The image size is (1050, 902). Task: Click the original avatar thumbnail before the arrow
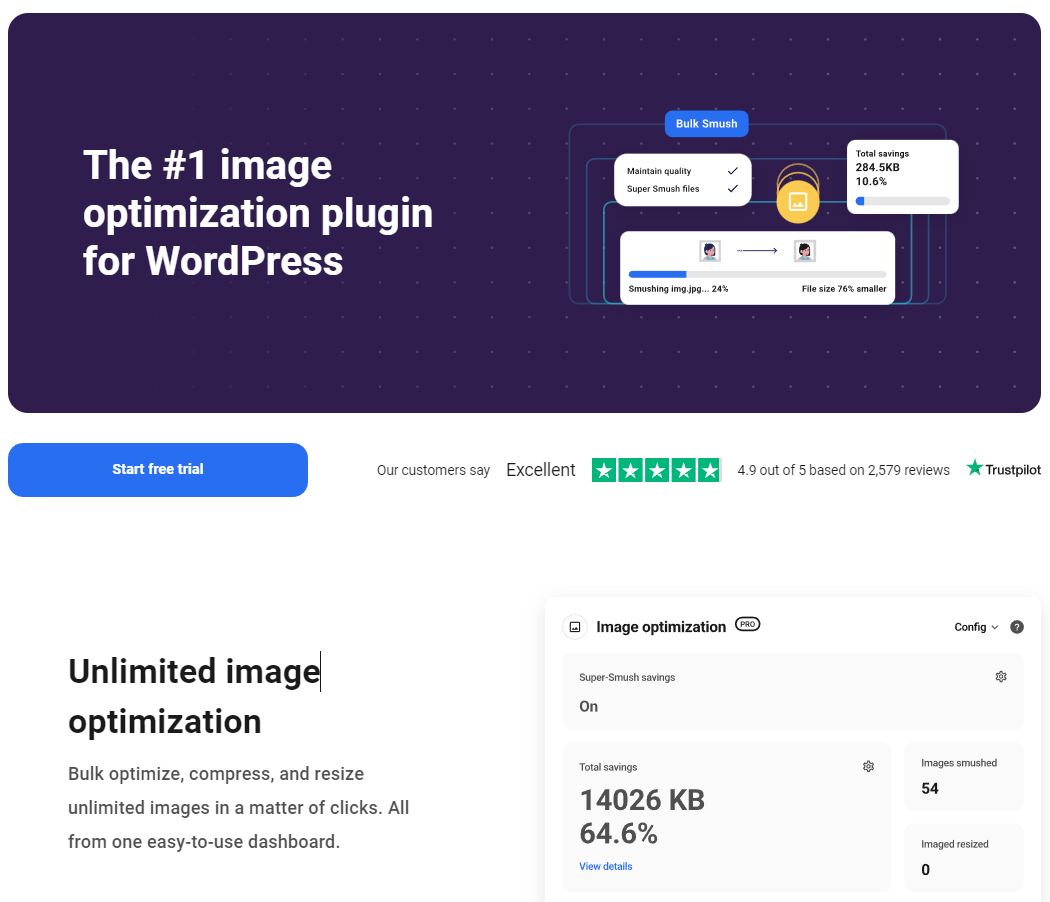point(710,251)
